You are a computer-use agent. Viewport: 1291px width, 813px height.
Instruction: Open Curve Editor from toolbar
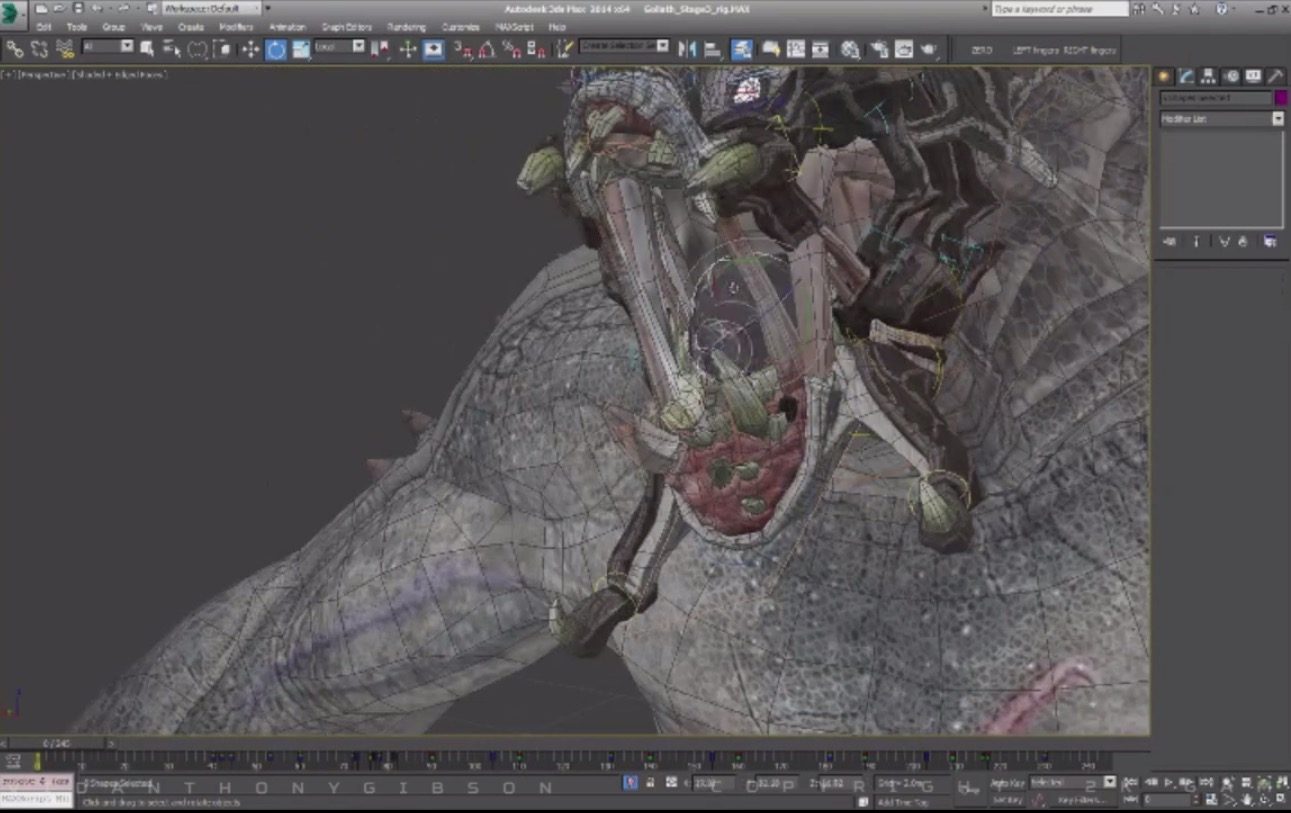pyautogui.click(x=796, y=48)
